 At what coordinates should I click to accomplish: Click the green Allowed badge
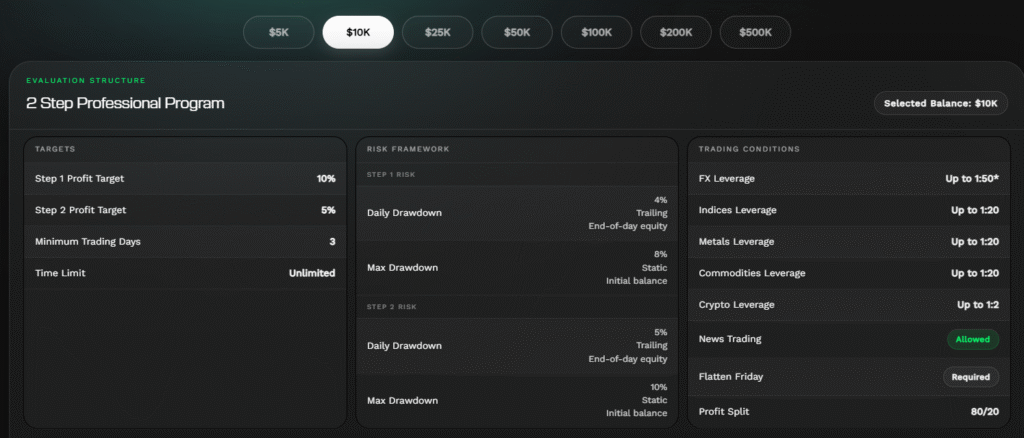click(x=972, y=339)
